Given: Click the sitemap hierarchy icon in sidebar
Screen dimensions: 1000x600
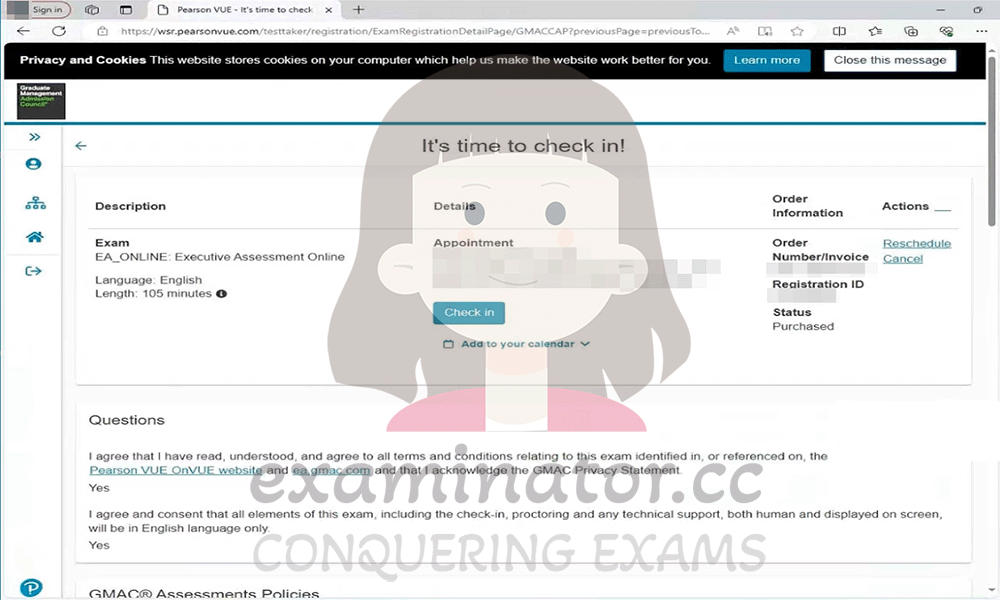Looking at the screenshot, I should point(35,203).
